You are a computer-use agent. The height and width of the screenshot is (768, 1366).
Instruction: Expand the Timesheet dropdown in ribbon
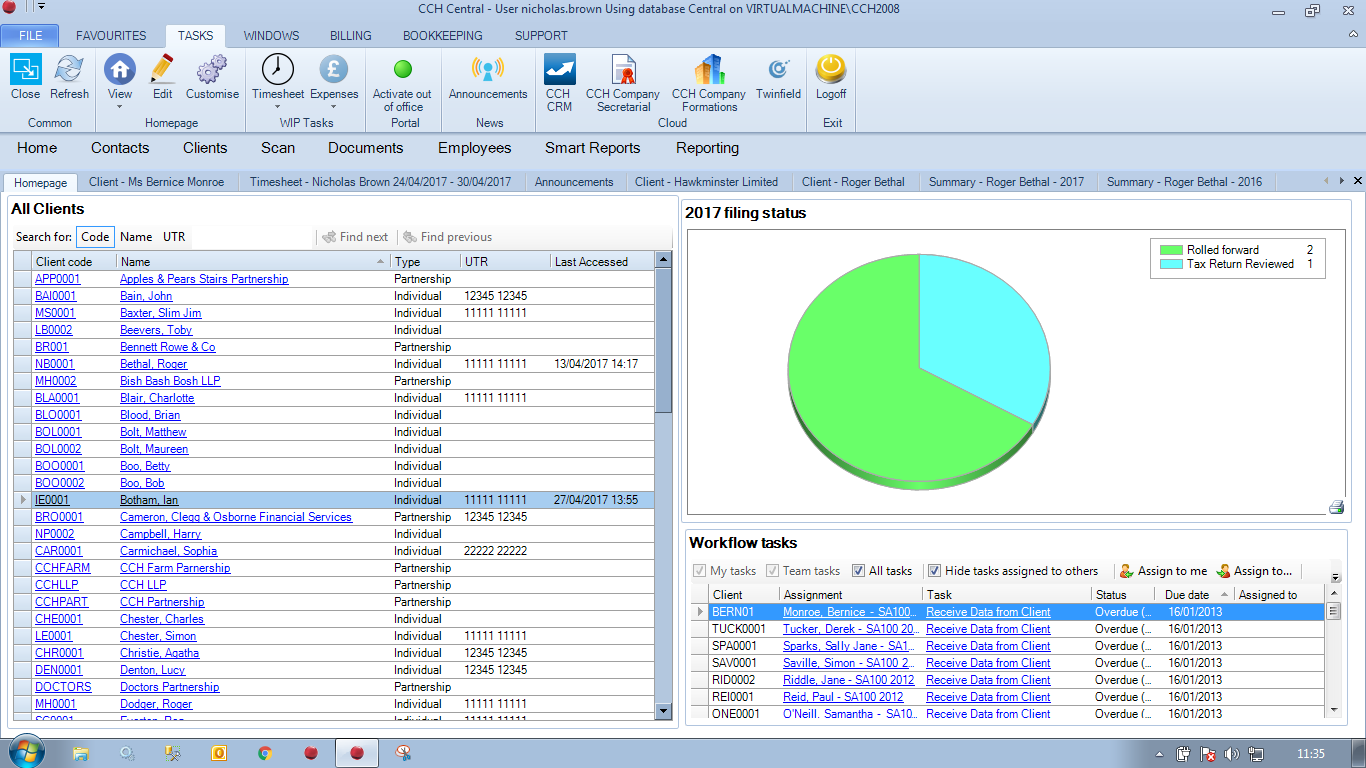pyautogui.click(x=278, y=107)
